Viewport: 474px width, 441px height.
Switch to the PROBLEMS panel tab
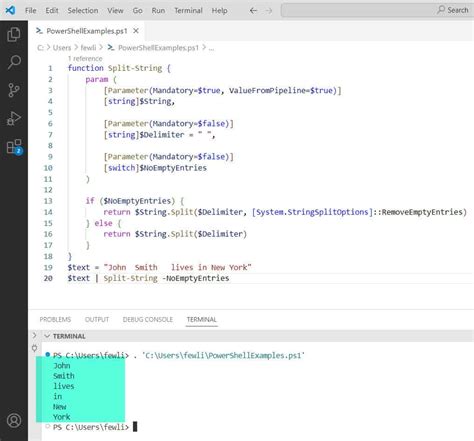[x=55, y=319]
